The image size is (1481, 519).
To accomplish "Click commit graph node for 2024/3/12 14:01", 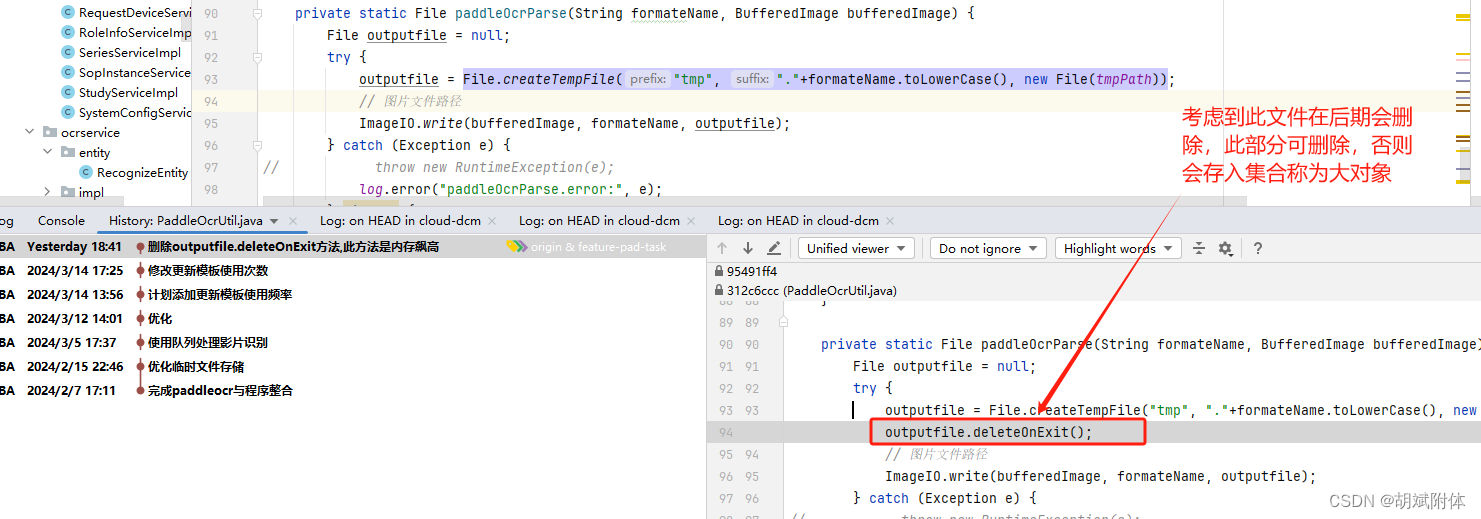I will pos(139,318).
